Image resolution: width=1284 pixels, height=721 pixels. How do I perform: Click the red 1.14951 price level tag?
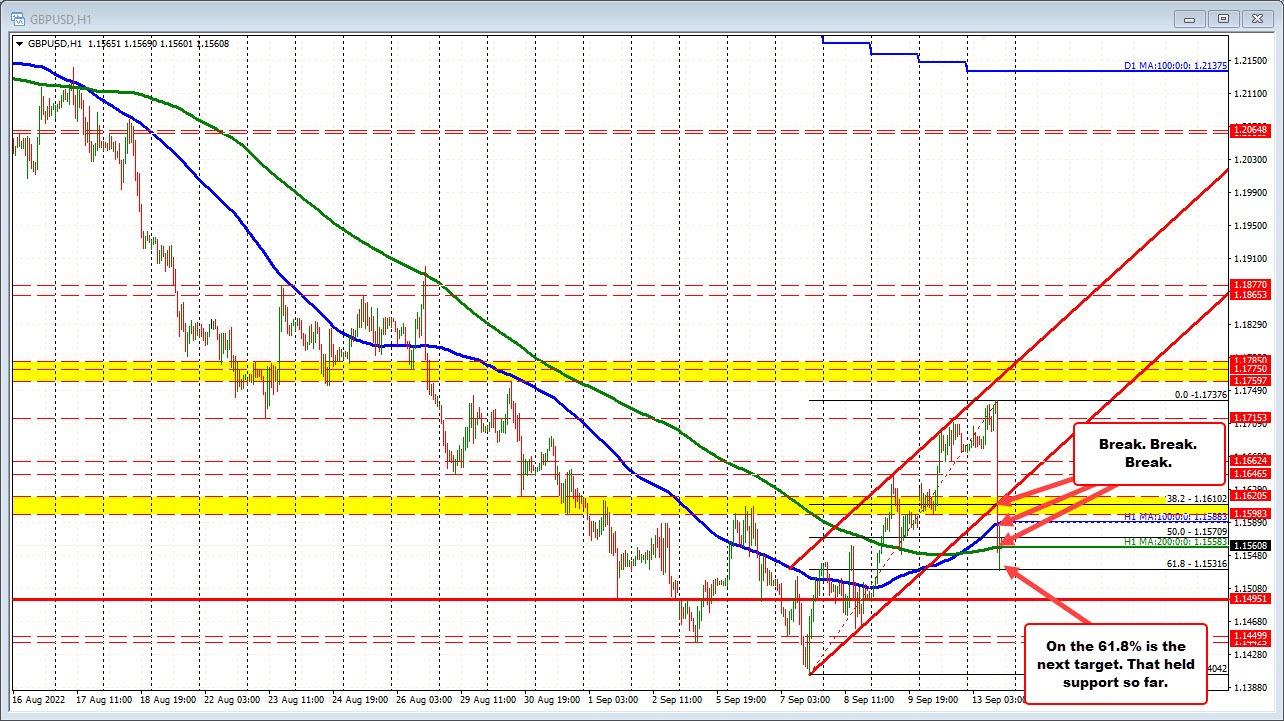click(1250, 598)
